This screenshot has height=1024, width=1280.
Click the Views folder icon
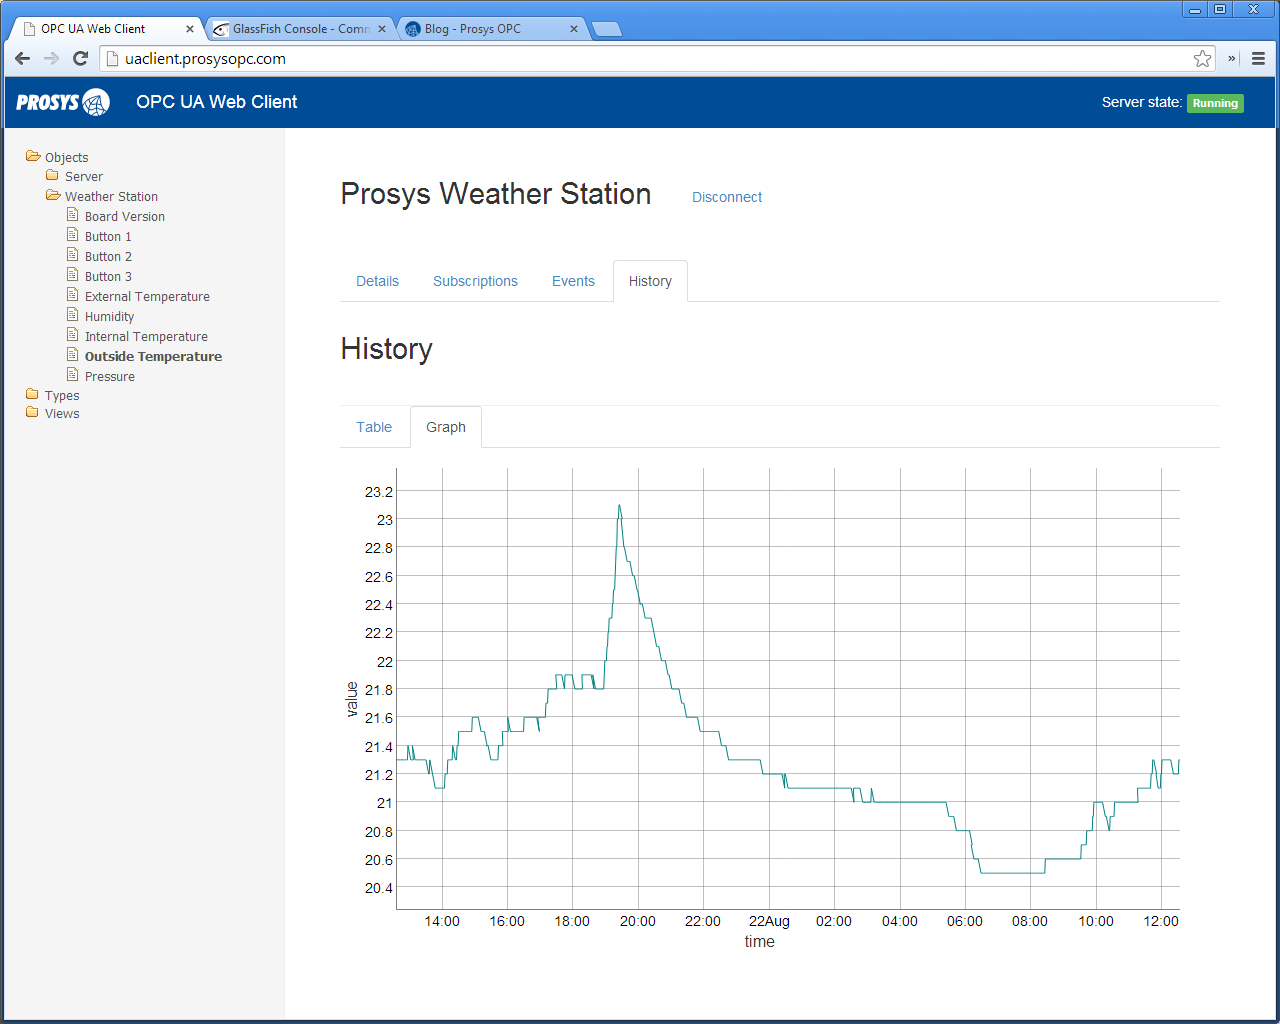[x=32, y=412]
